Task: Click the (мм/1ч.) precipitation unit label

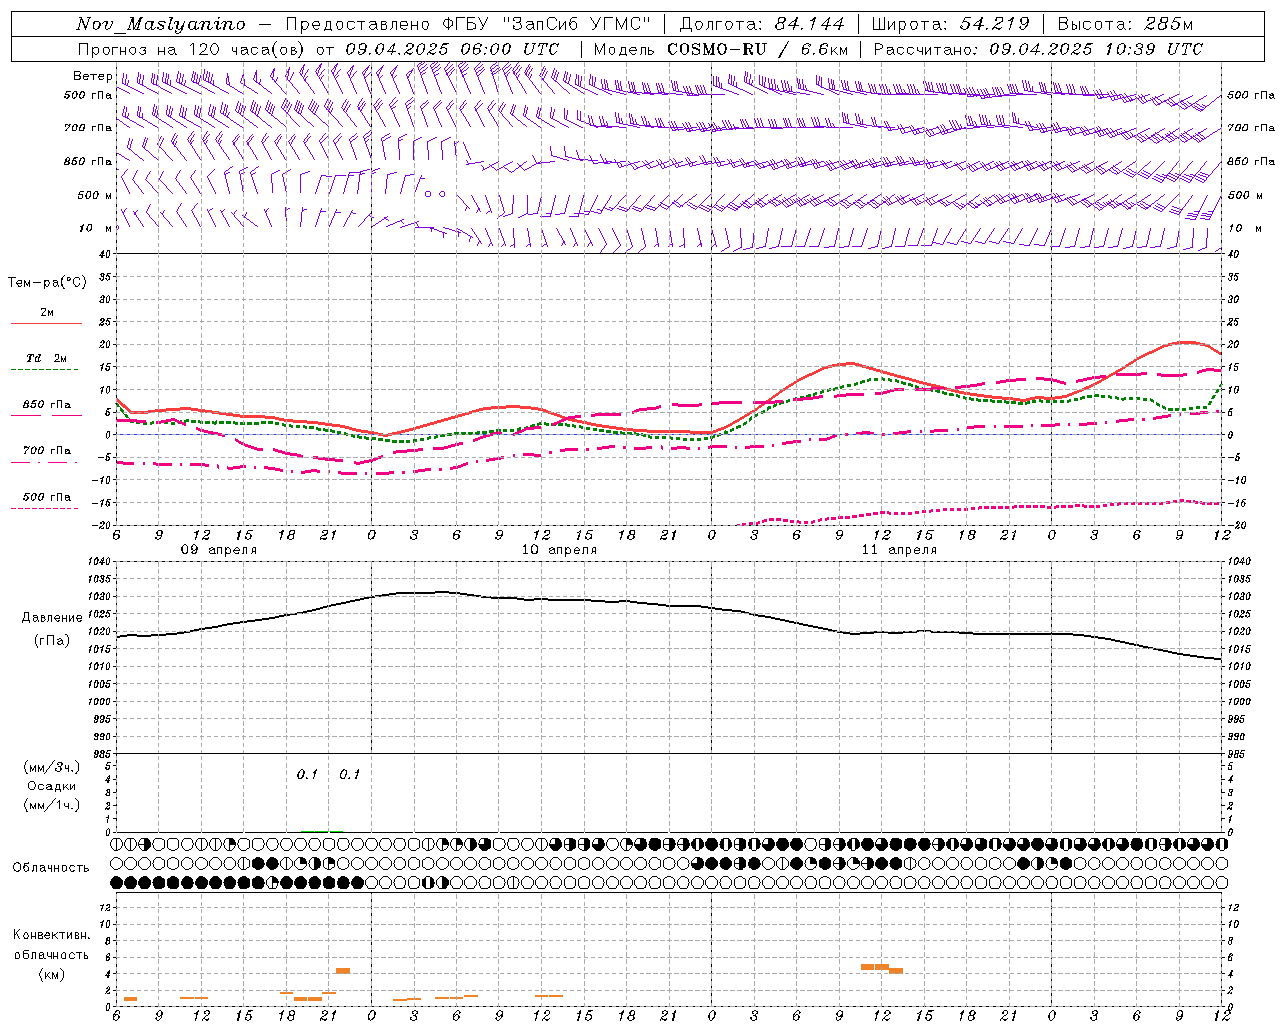Action: [52, 805]
